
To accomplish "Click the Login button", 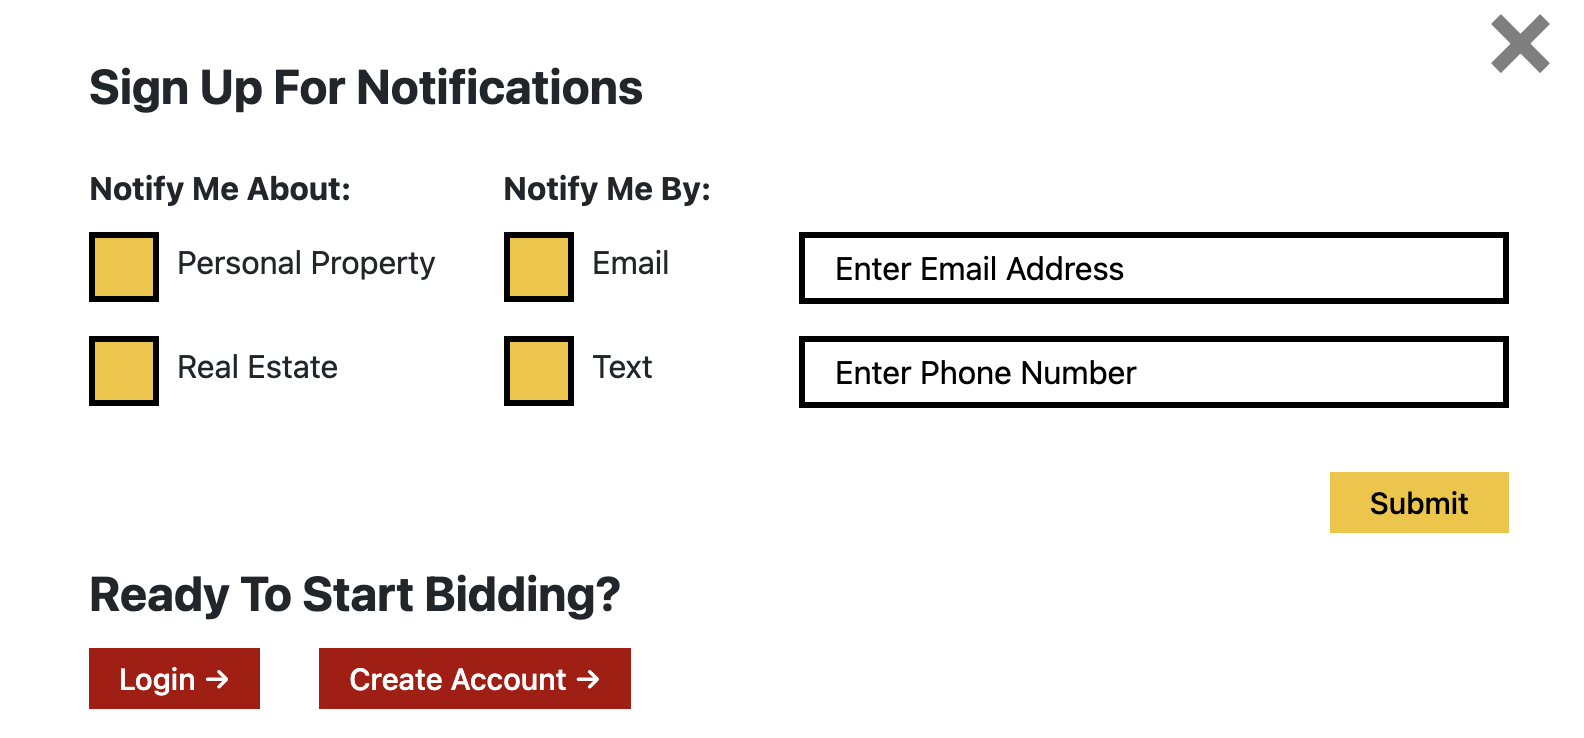I will (x=158, y=679).
